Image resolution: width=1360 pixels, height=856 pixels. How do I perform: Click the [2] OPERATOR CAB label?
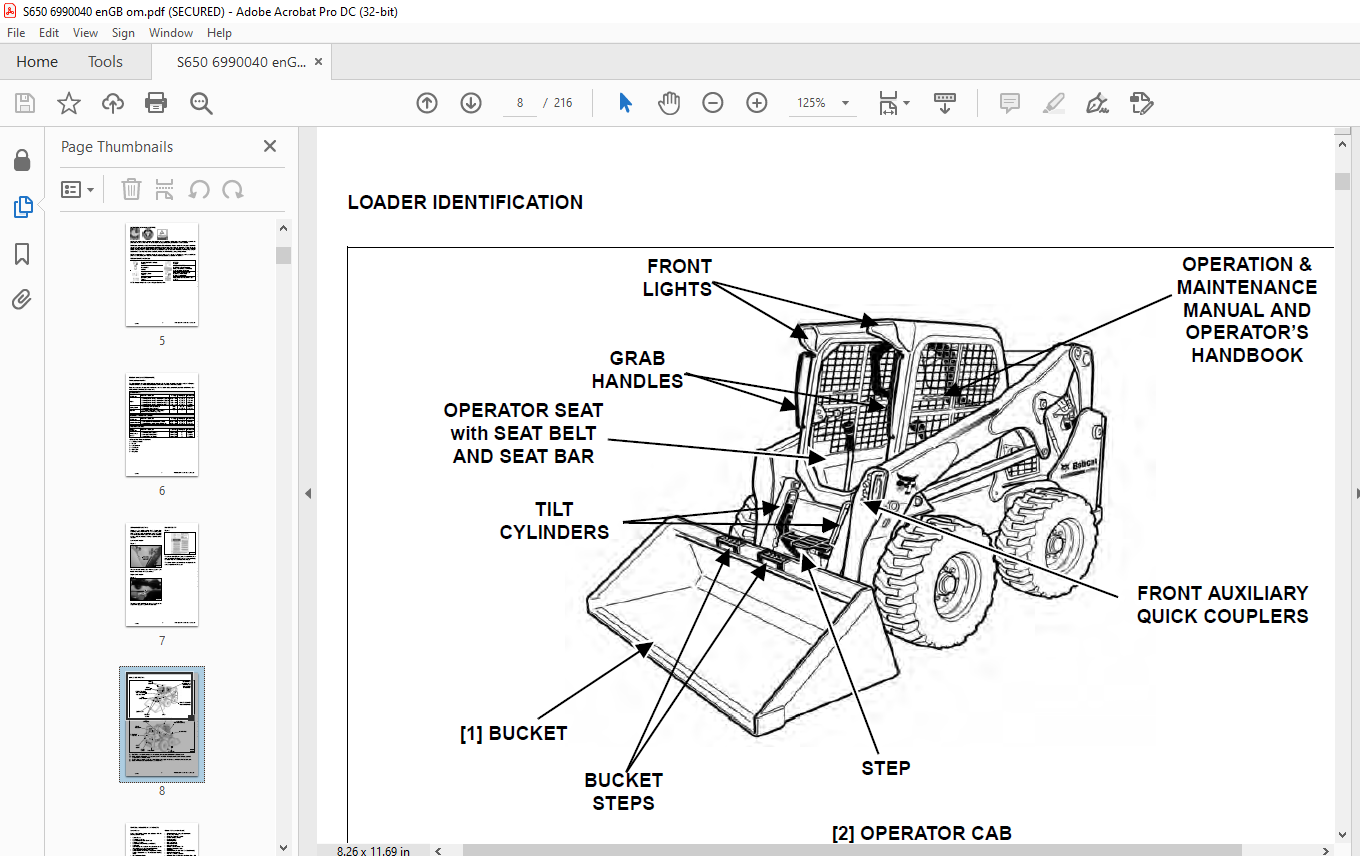click(x=921, y=833)
